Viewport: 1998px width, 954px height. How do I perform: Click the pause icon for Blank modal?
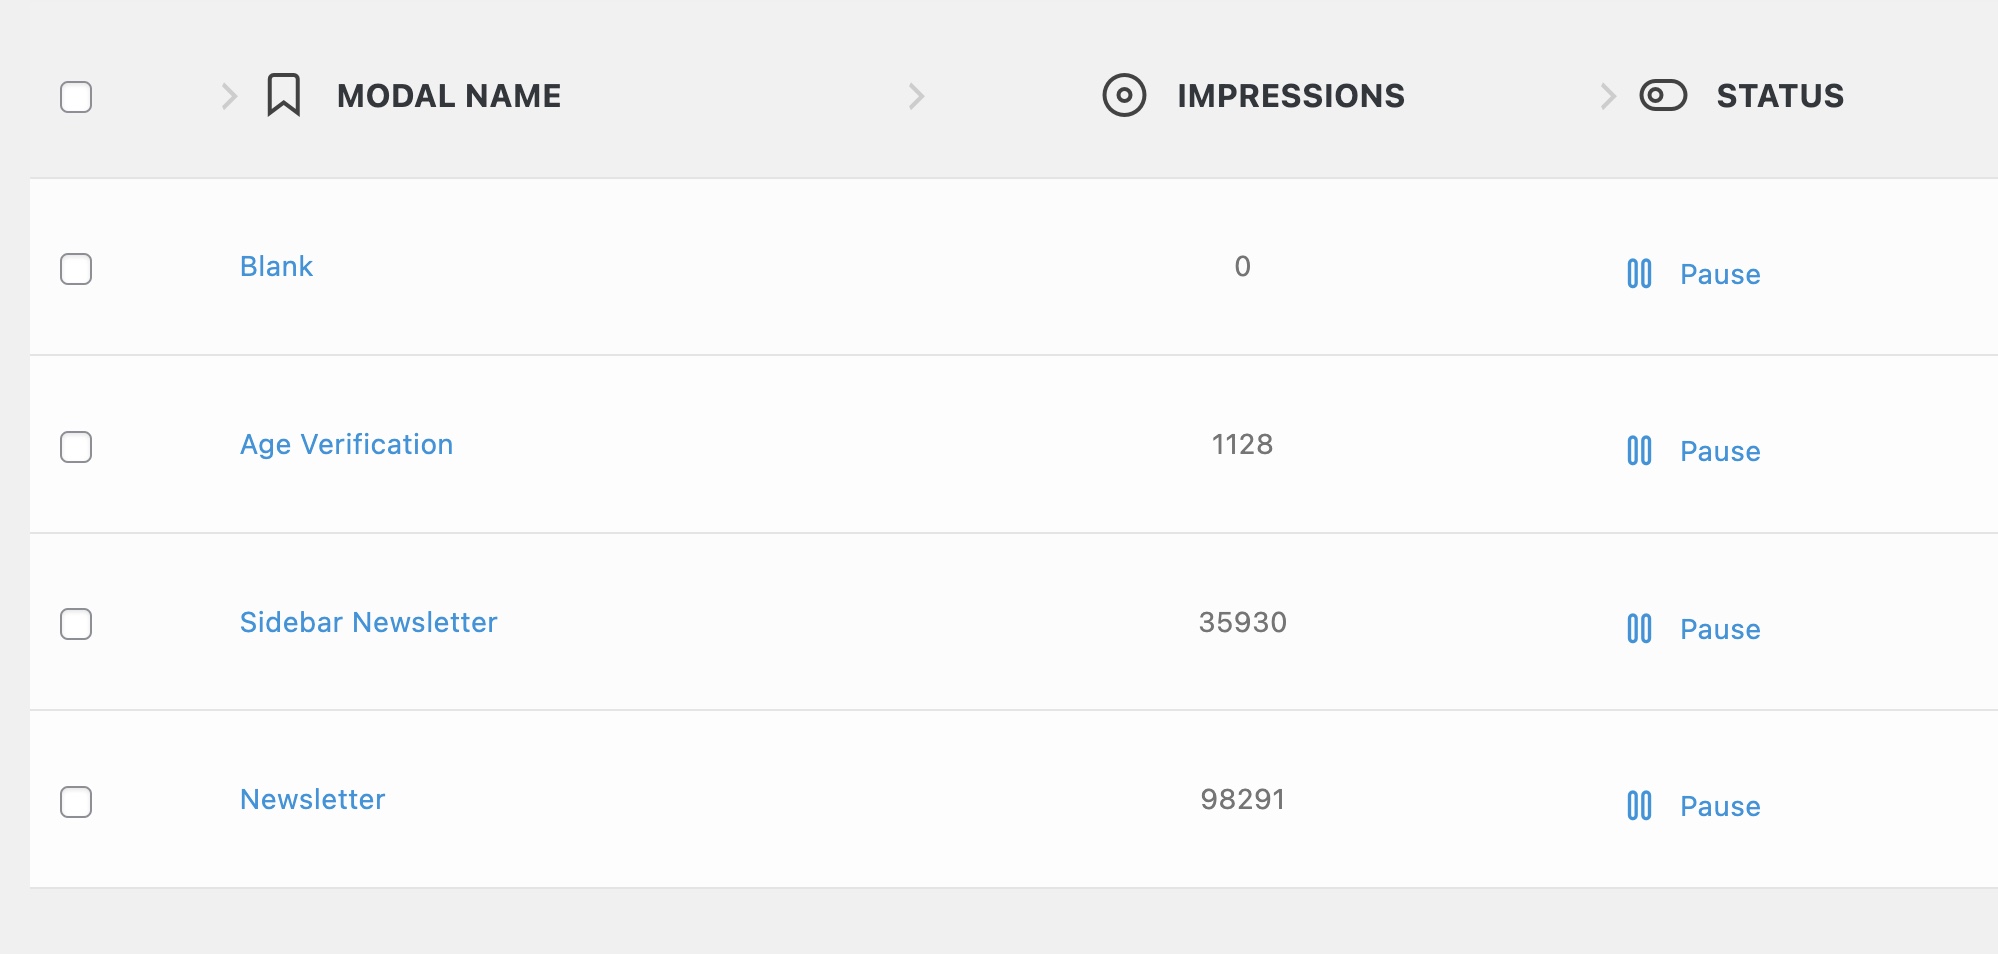pos(1639,274)
